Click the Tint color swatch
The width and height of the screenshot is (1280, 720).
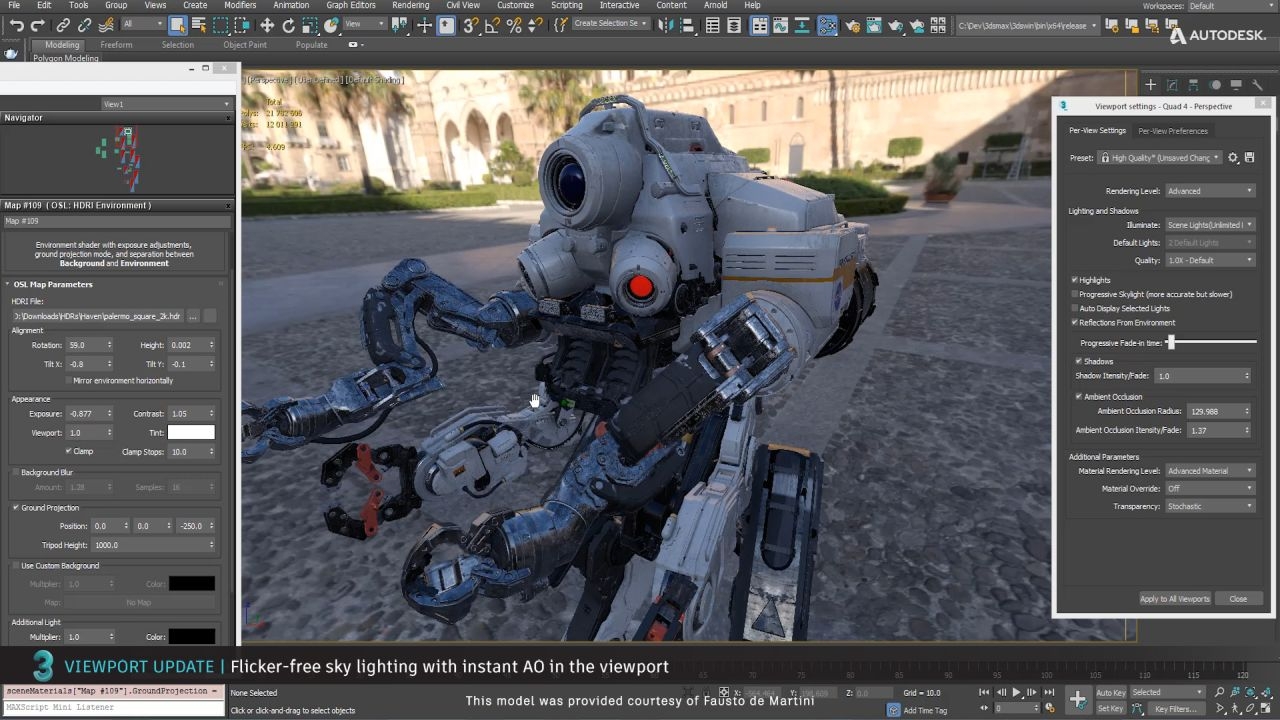[190, 432]
